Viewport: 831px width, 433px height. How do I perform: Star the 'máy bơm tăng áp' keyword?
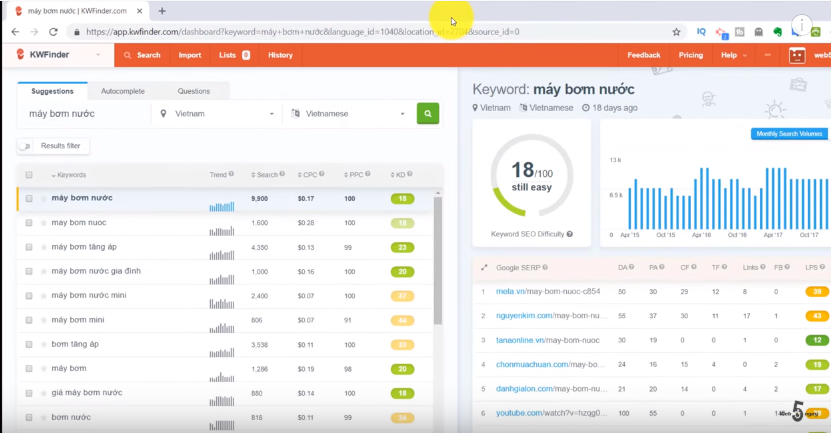coord(43,247)
